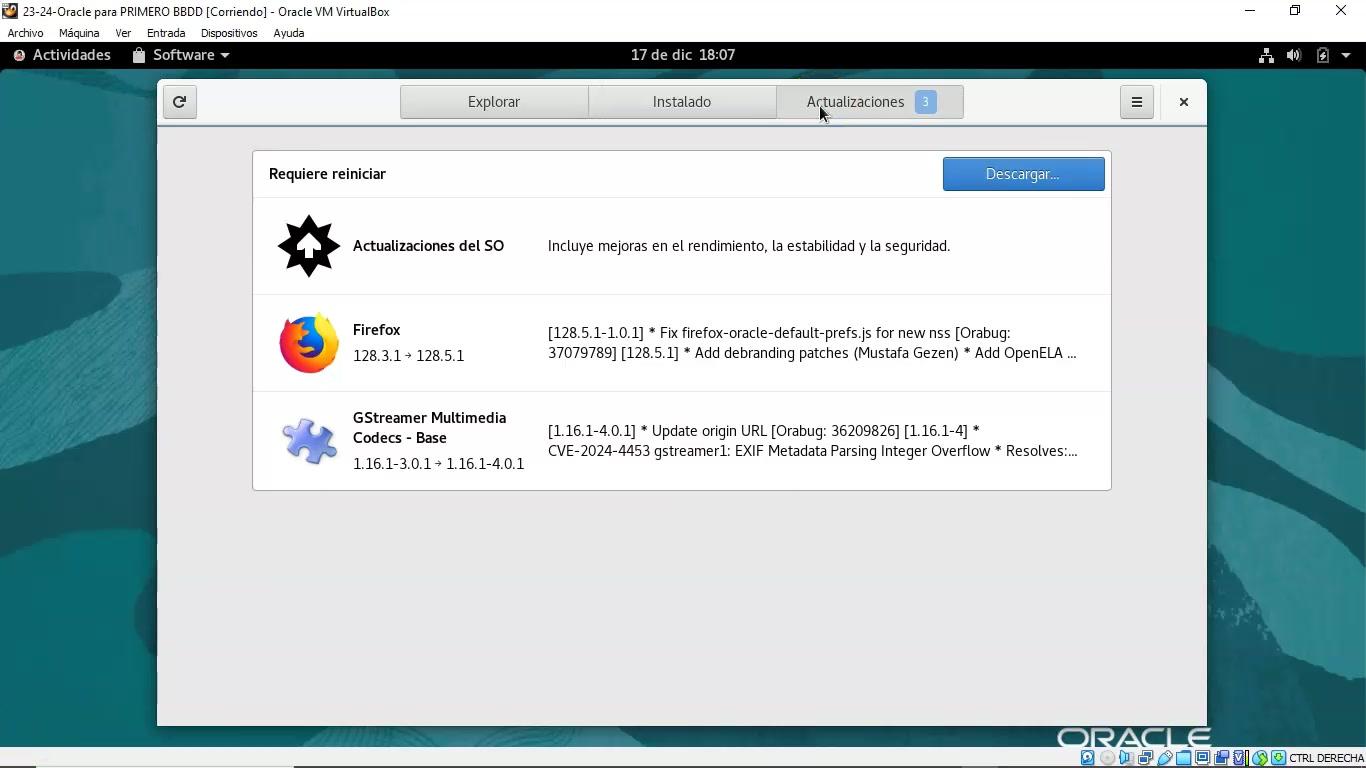Click the volume speaker icon in top bar
The height and width of the screenshot is (768, 1366).
(x=1294, y=55)
